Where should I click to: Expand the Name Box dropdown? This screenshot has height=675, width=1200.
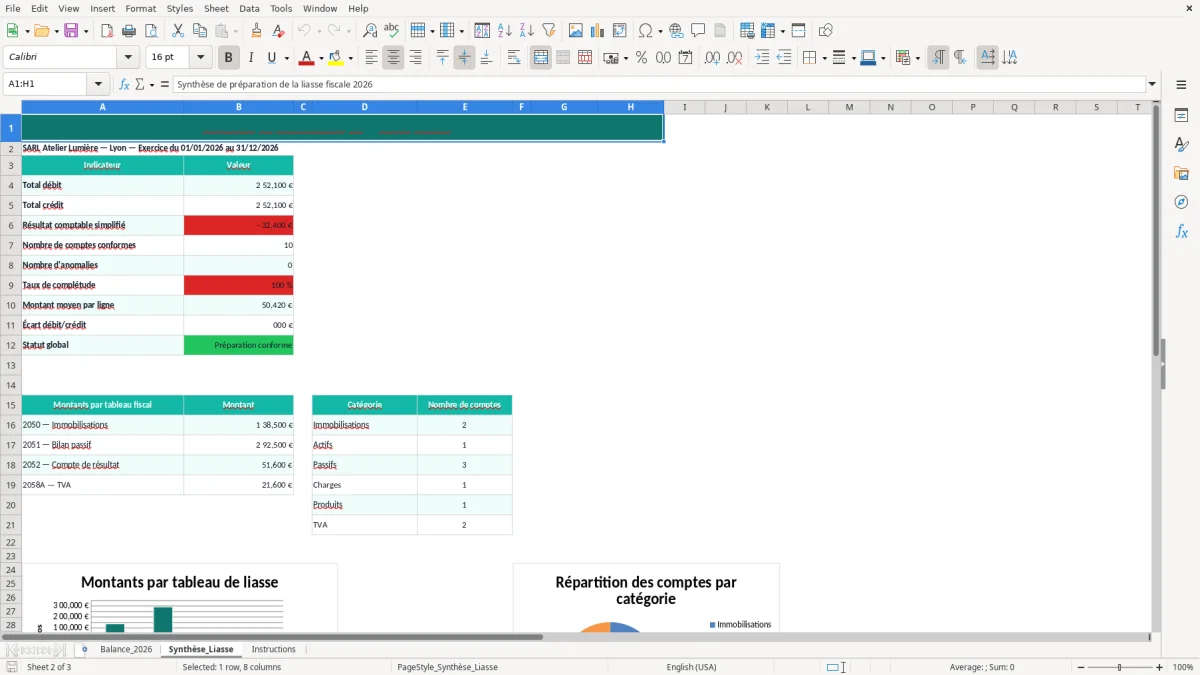pos(98,85)
